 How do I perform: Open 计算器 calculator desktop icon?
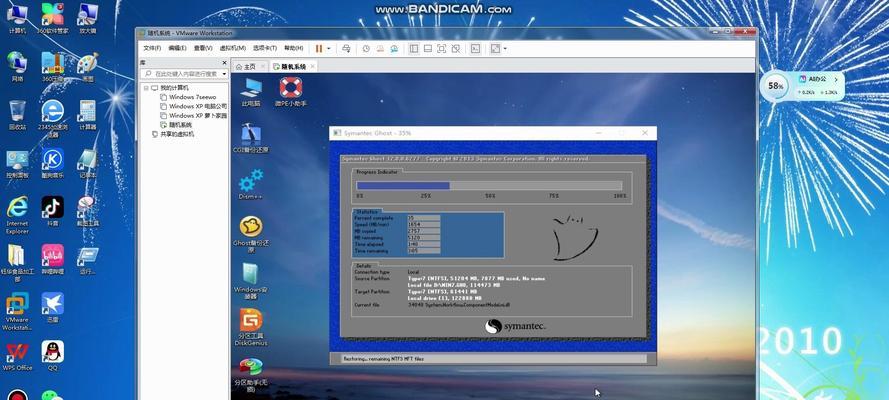click(x=87, y=115)
